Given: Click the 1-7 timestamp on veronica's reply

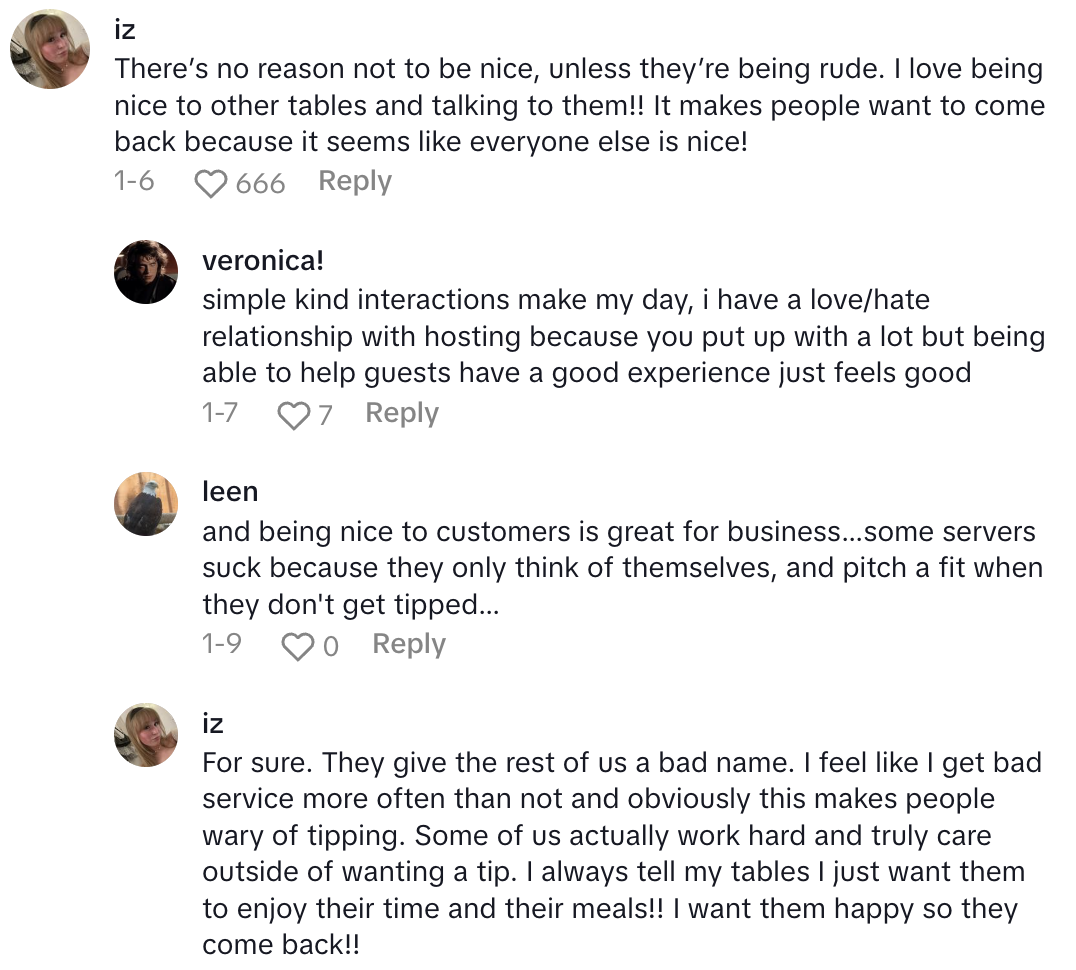Looking at the screenshot, I should (x=220, y=413).
